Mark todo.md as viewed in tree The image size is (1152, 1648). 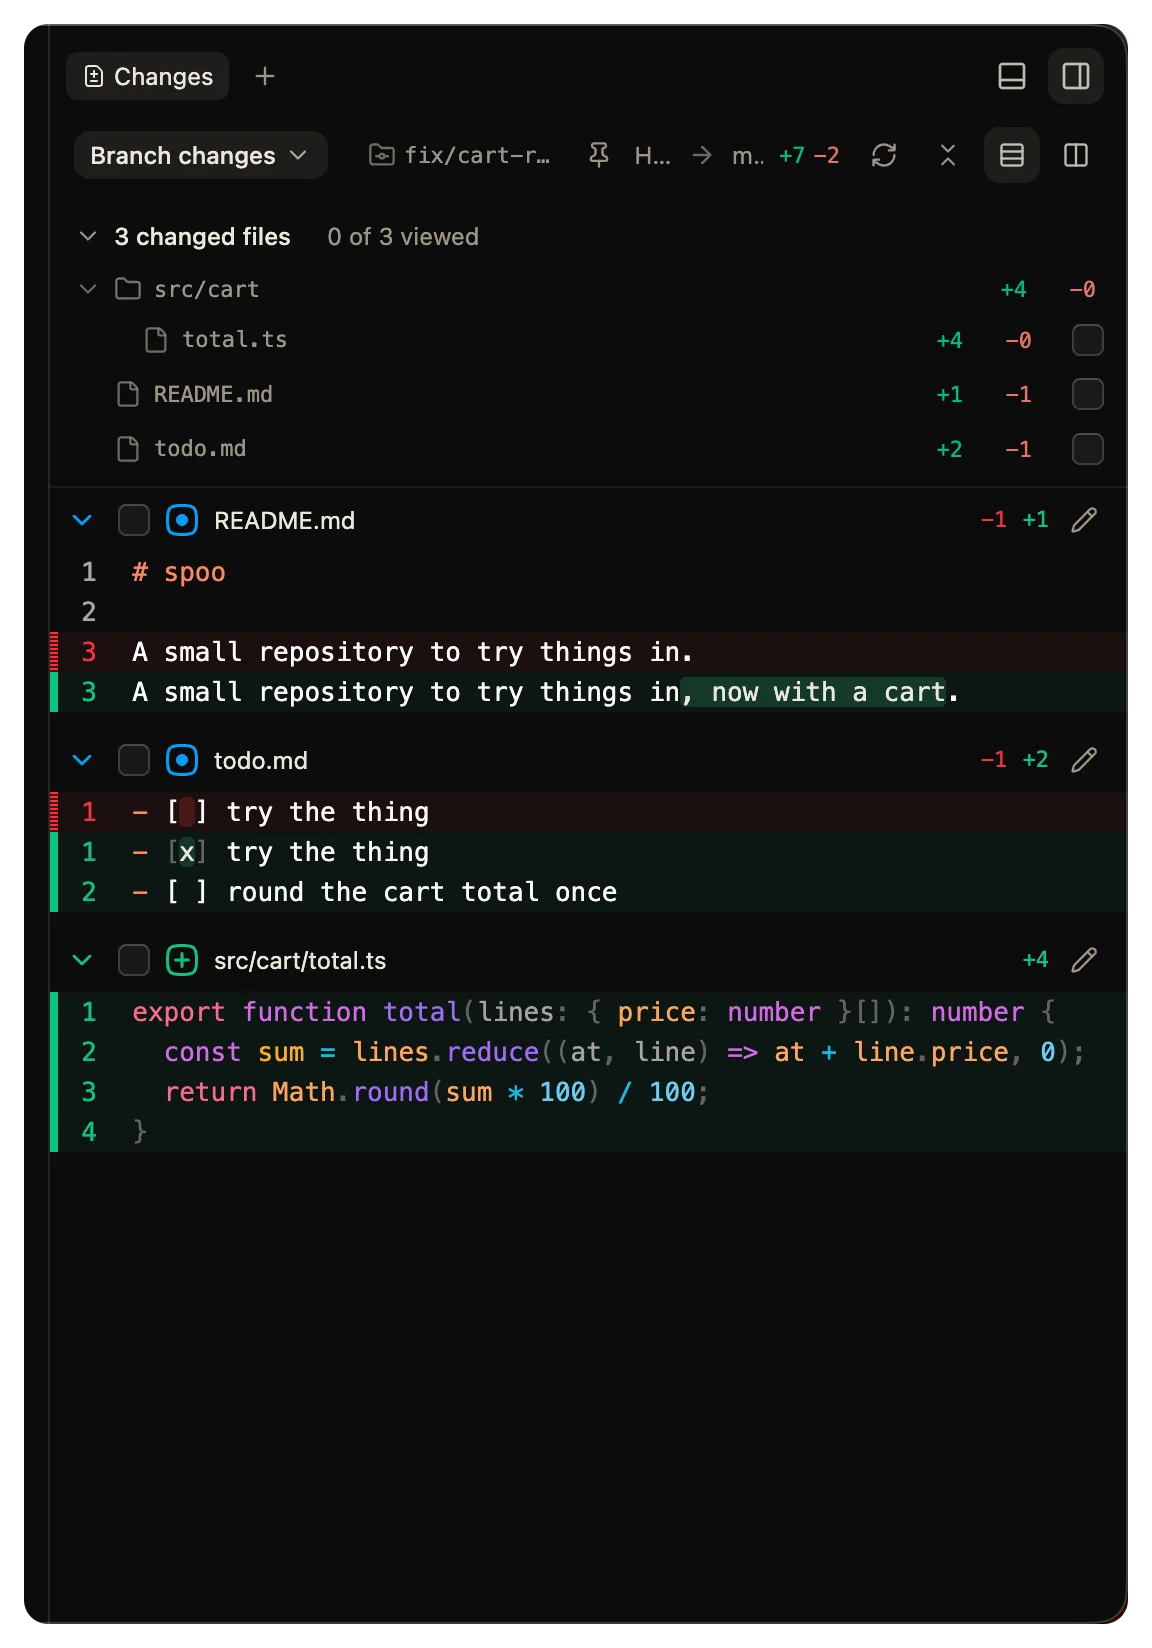tap(1087, 448)
